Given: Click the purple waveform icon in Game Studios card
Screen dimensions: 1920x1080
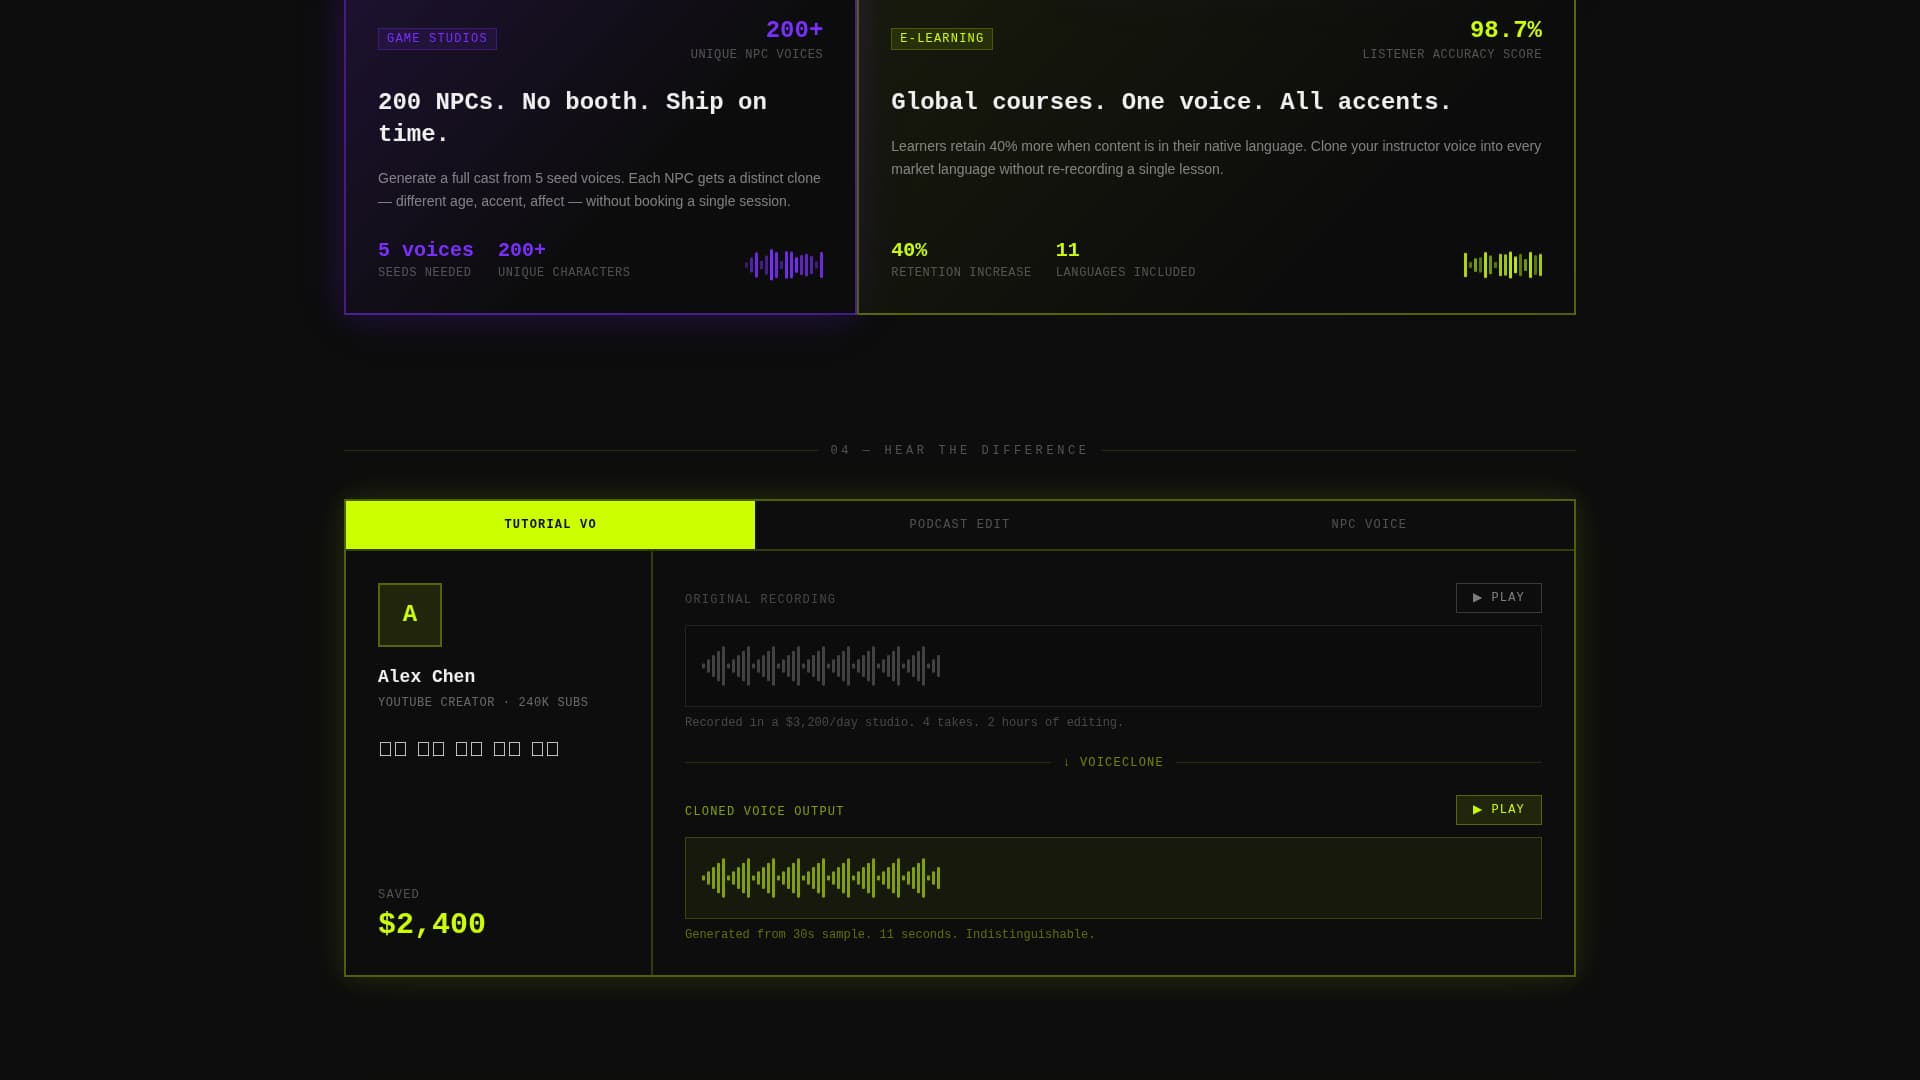Looking at the screenshot, I should pos(784,265).
